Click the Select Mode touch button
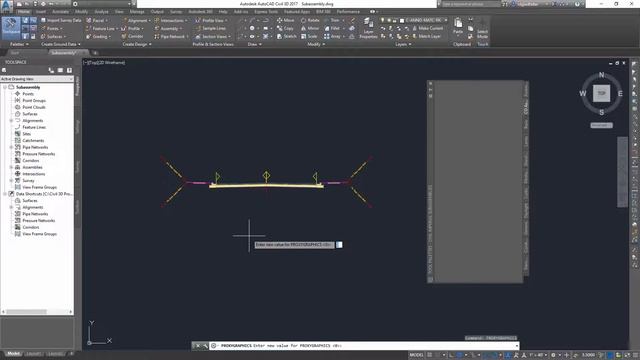The width and height of the screenshot is (640, 360). (482, 28)
